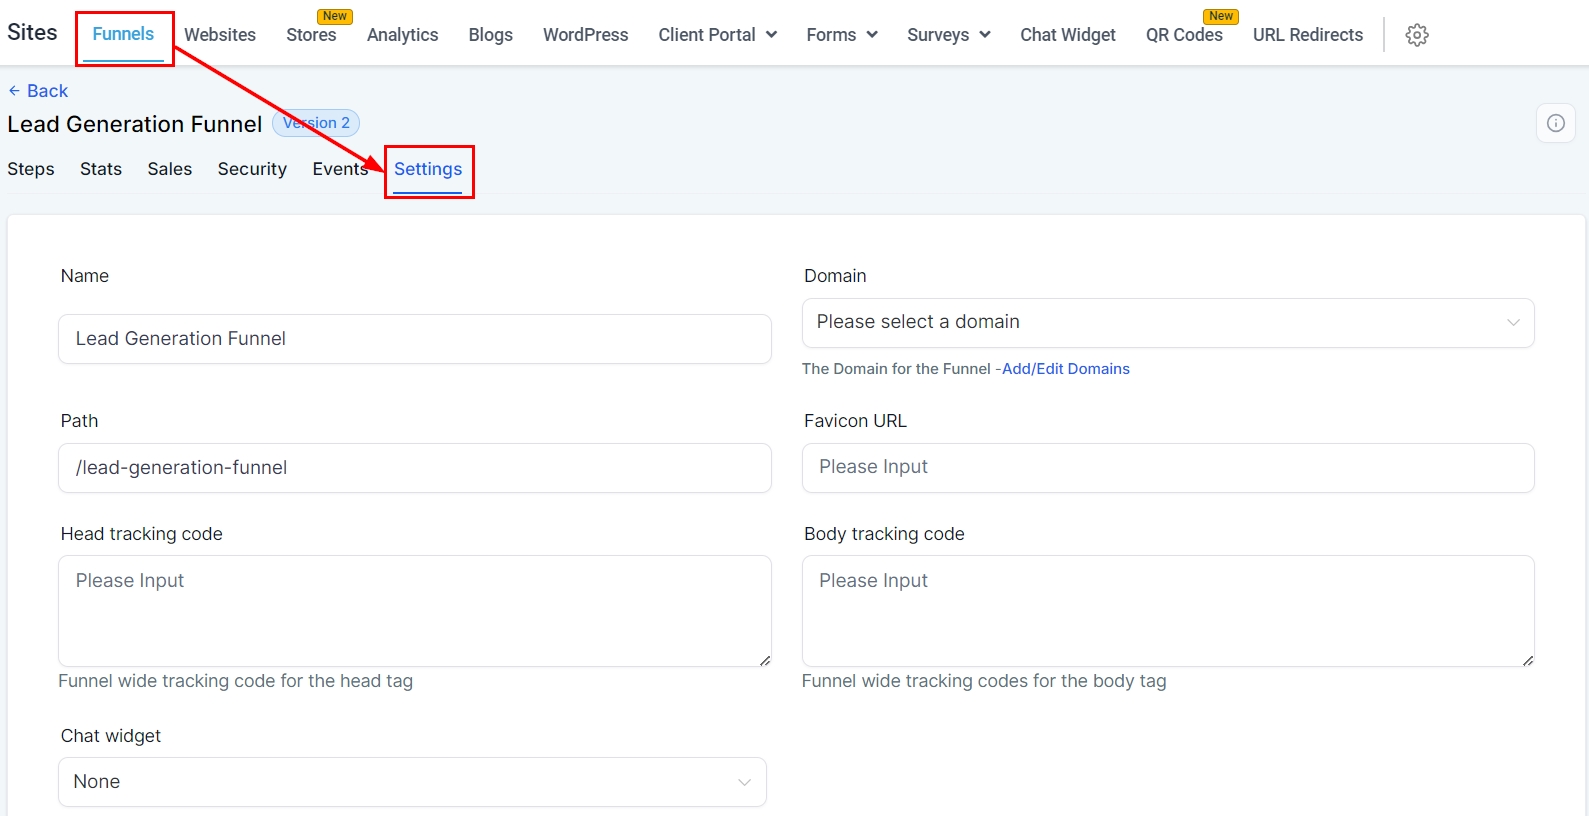Click the info icon at right
The width and height of the screenshot is (1589, 816).
click(1555, 123)
